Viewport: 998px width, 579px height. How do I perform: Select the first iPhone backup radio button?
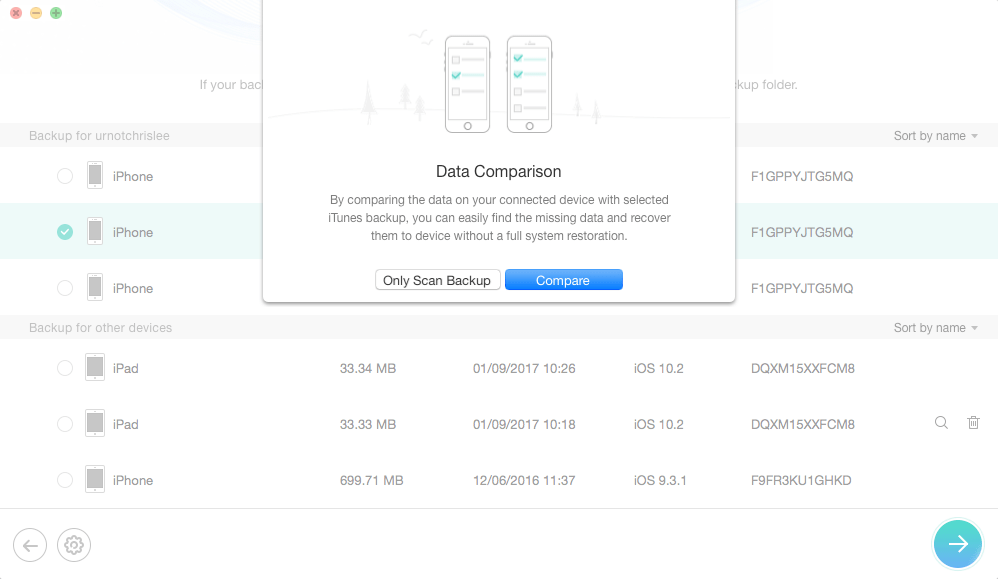click(65, 176)
